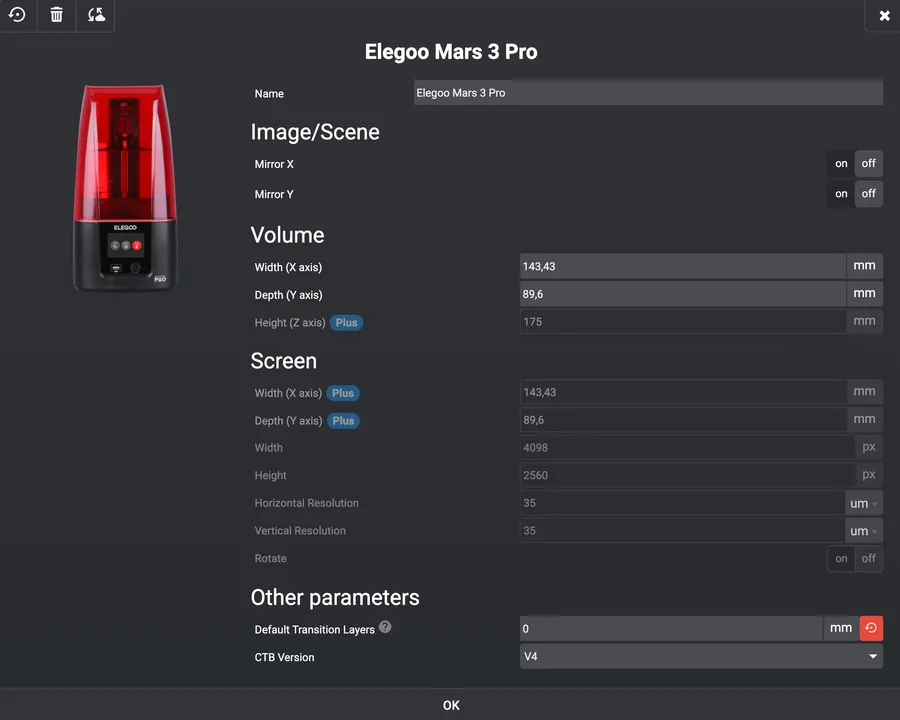The image size is (900, 720).
Task: Click the screen Height pixel field 2560
Action: (x=687, y=475)
